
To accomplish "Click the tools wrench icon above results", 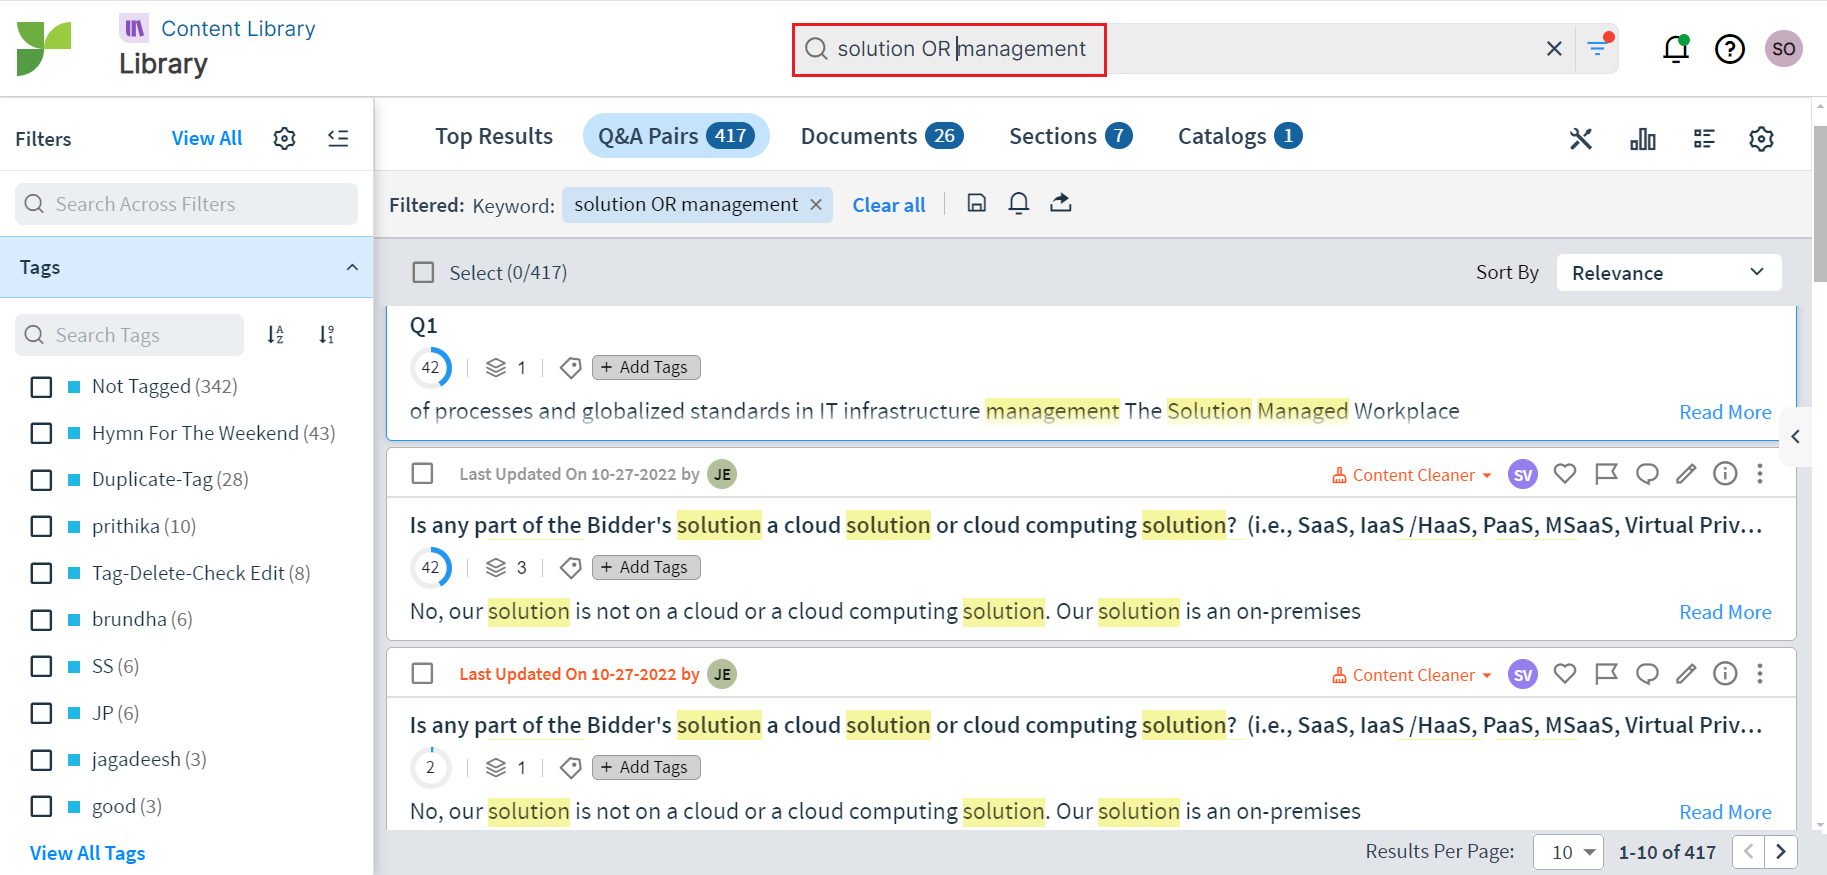I will click(x=1580, y=139).
